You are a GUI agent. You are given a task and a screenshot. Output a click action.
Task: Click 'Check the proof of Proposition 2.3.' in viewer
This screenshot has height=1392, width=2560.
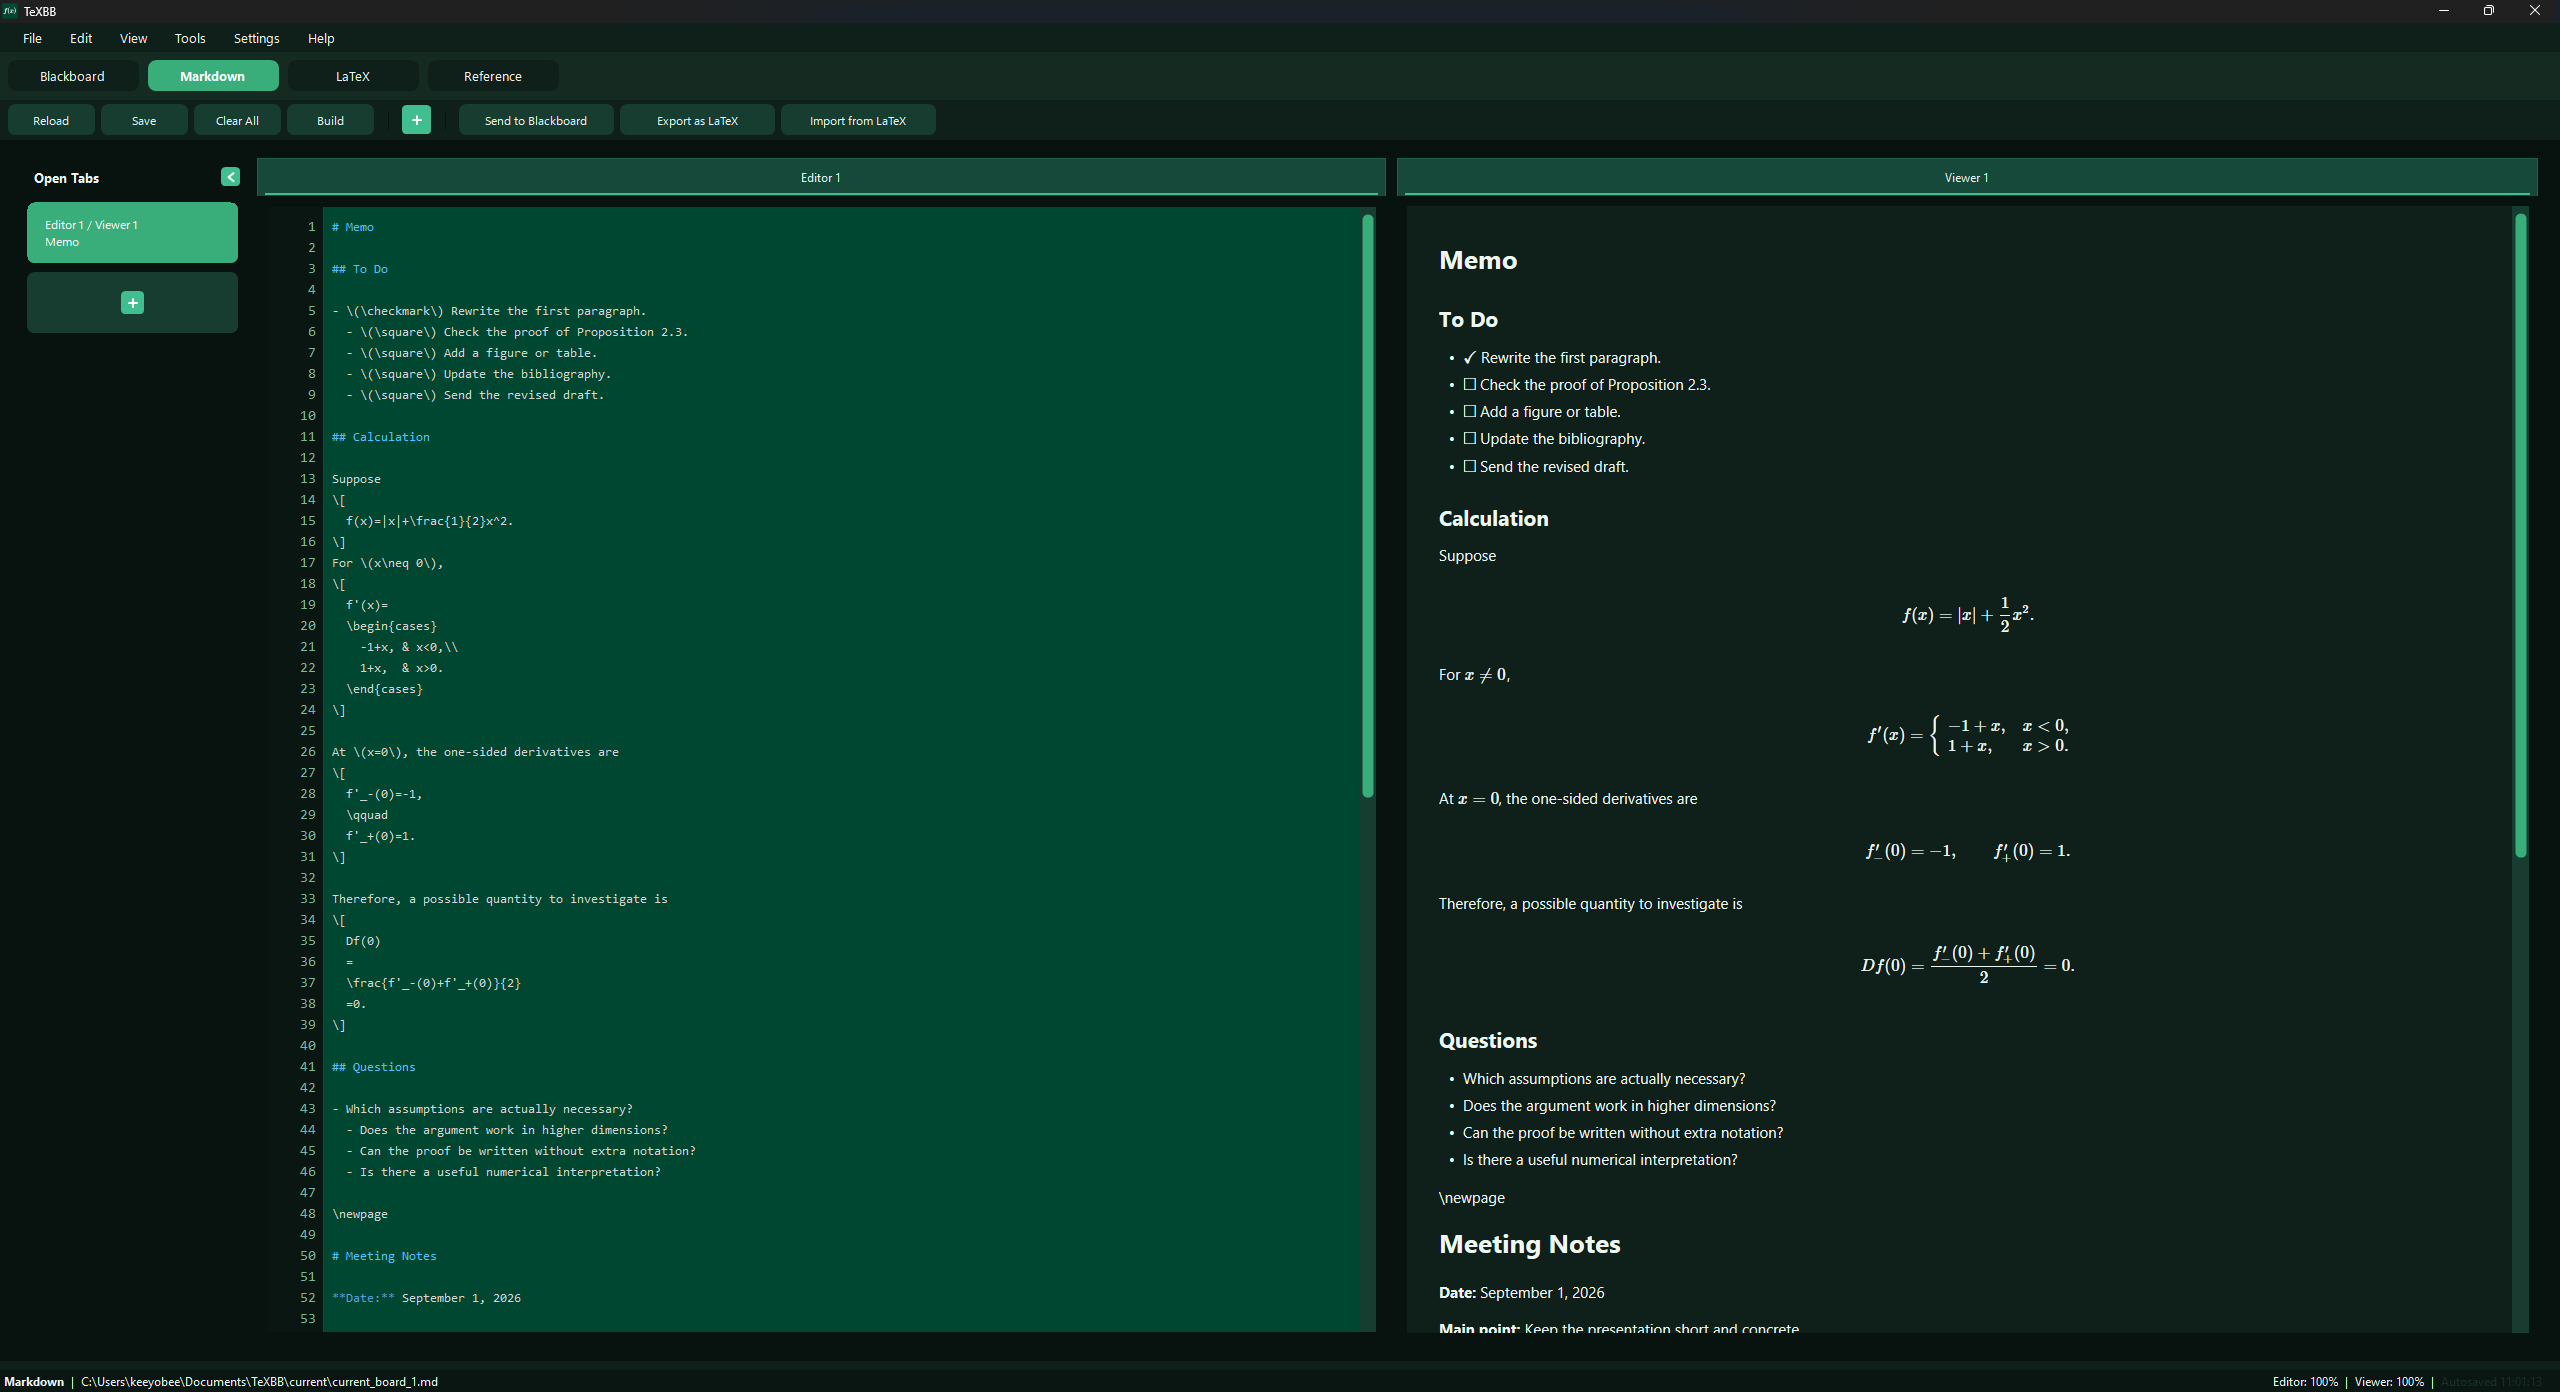[x=1595, y=385]
